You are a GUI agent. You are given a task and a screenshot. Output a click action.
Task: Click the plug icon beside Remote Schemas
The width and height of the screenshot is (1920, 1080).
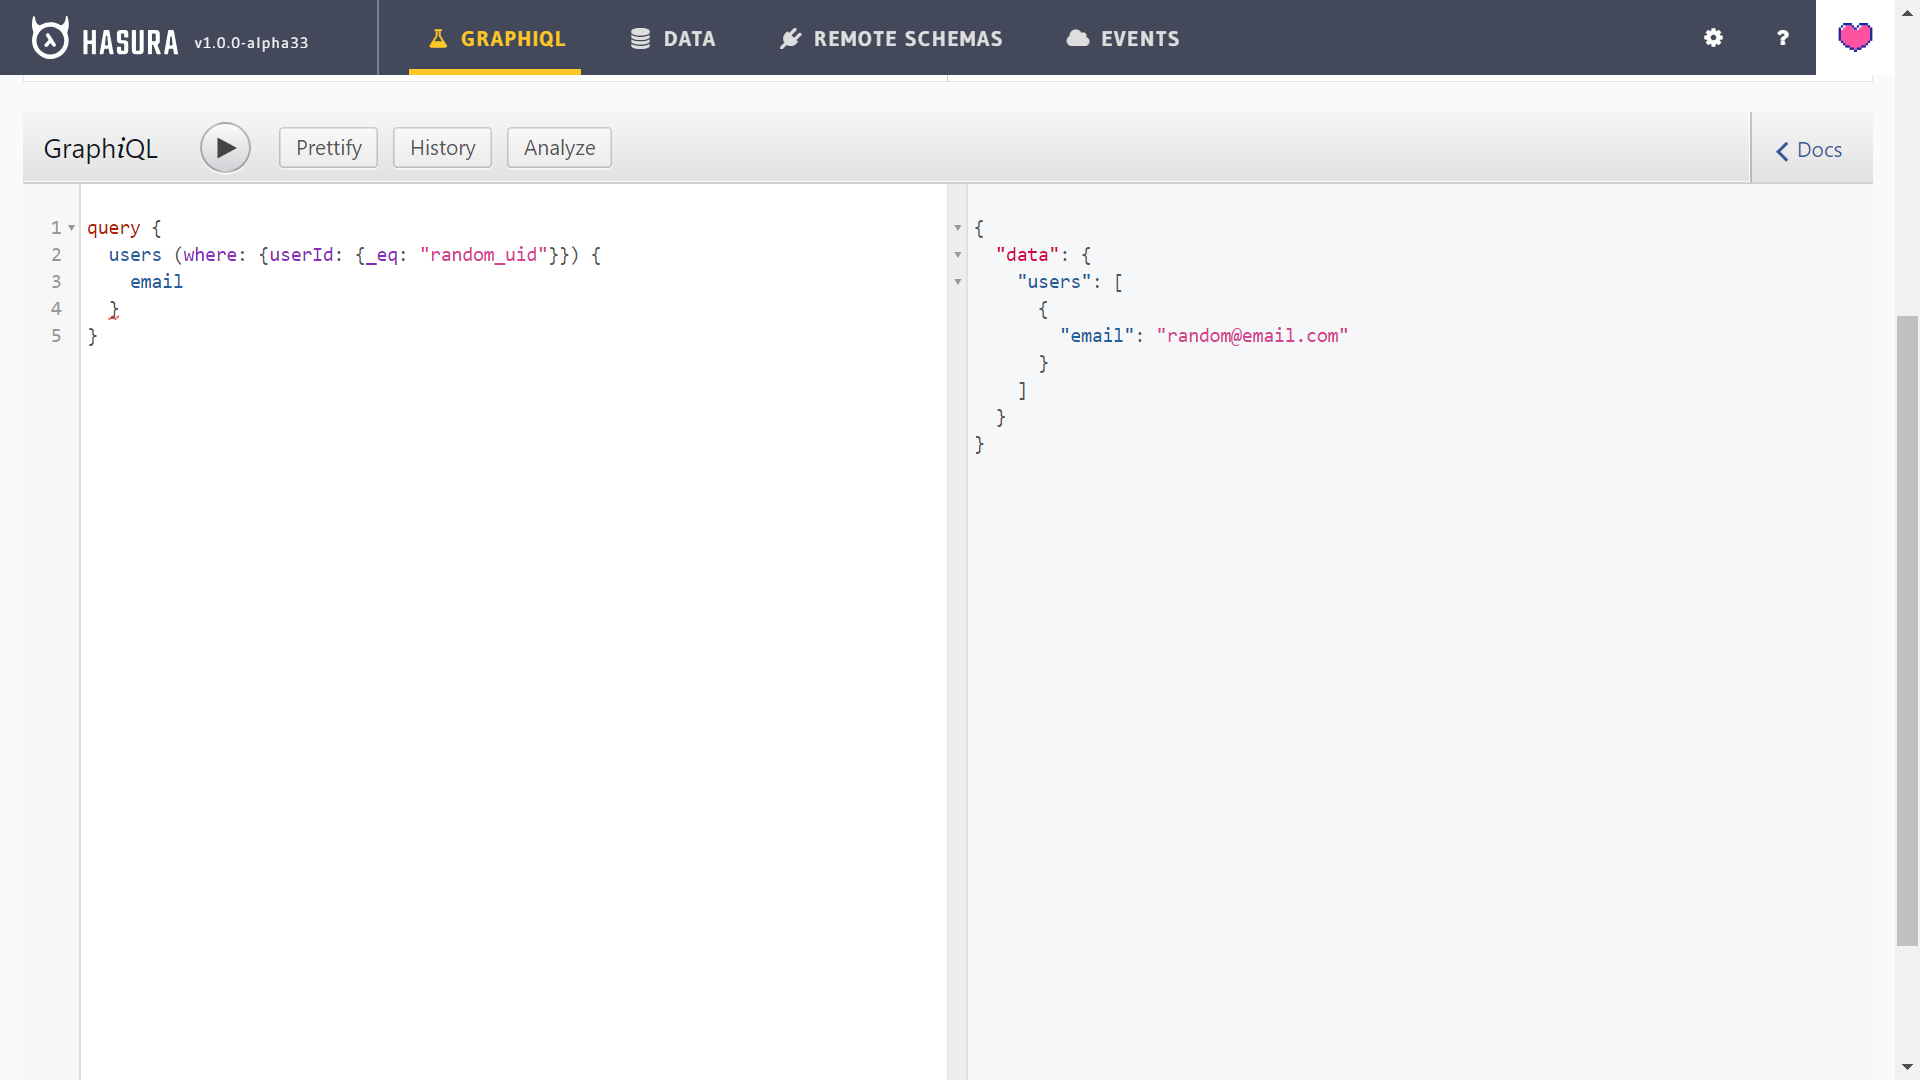tap(790, 39)
